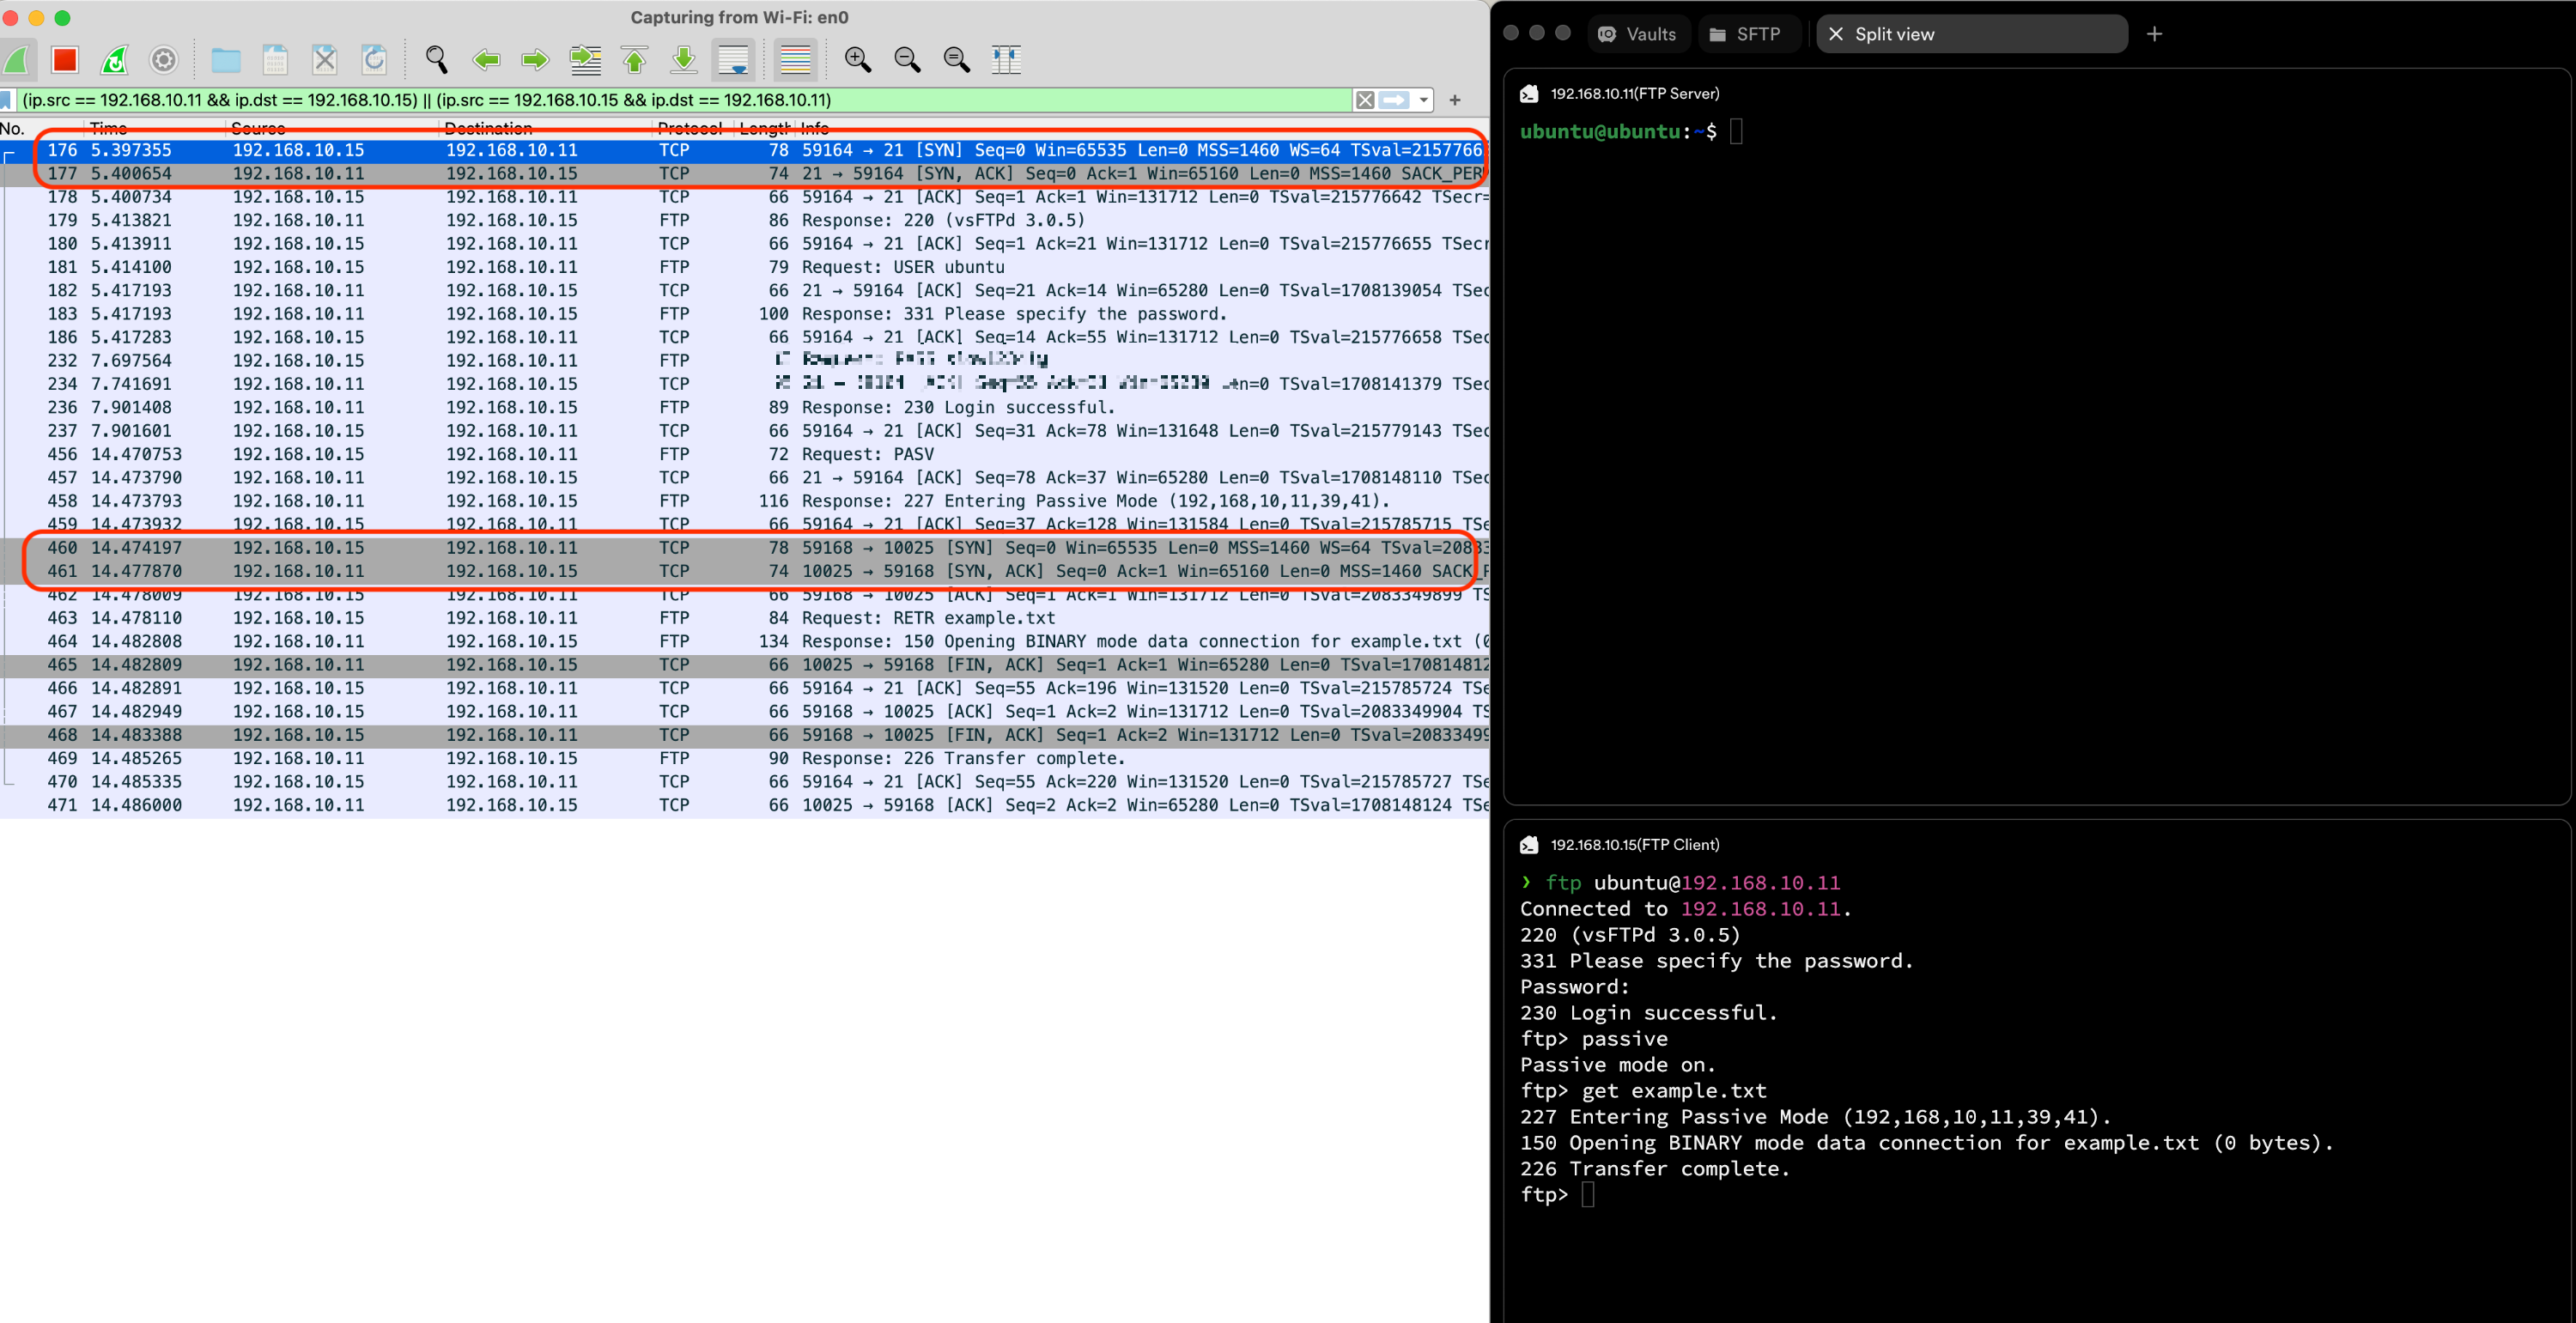Image resolution: width=2576 pixels, height=1323 pixels.
Task: Clear the display filter with X
Action: [1364, 100]
